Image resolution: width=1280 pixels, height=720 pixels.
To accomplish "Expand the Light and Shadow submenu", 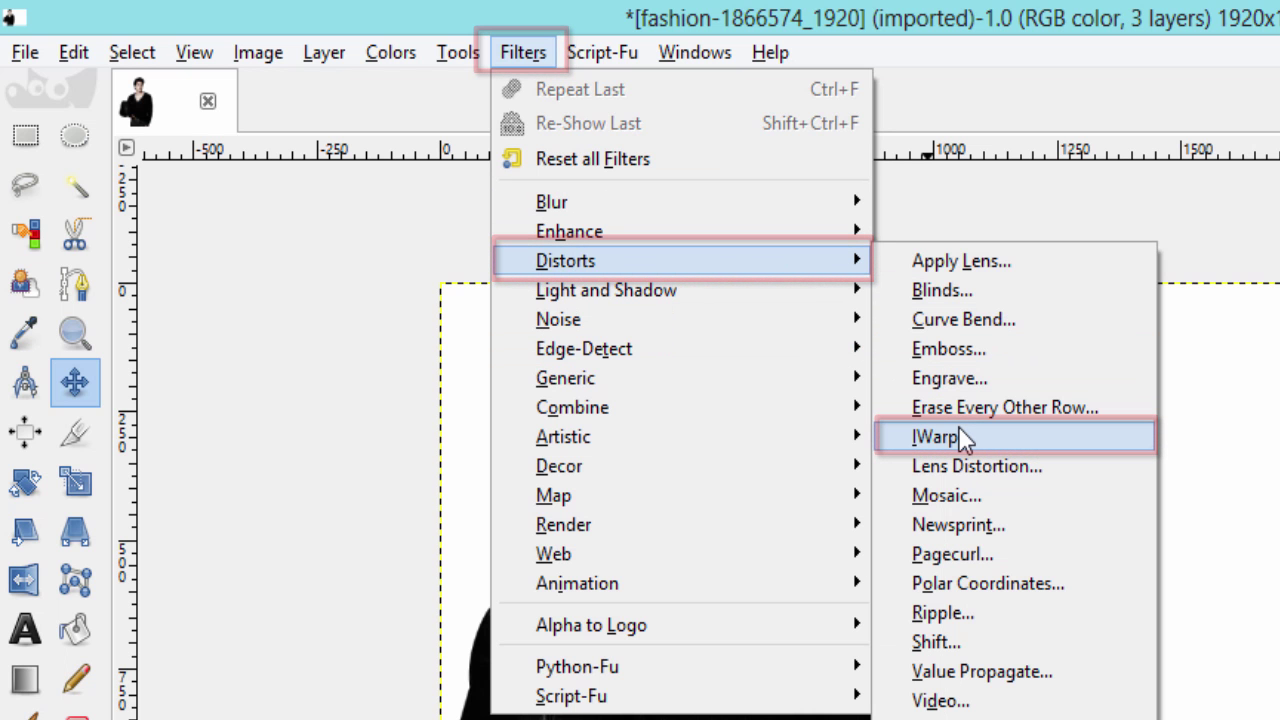I will (x=683, y=290).
